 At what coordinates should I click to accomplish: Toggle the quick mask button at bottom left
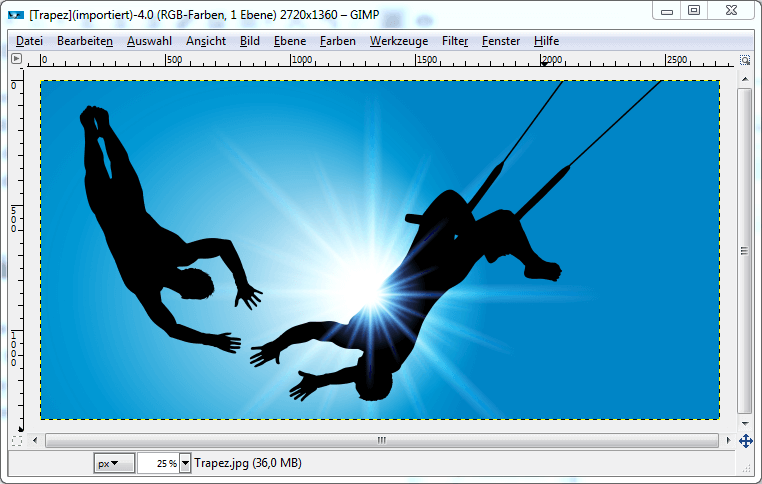[x=17, y=441]
